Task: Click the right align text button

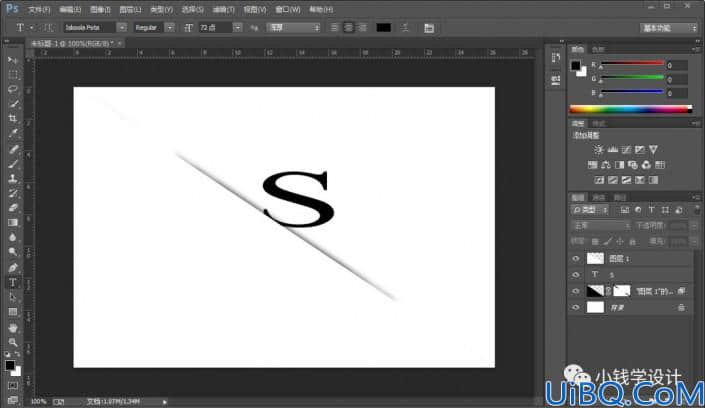Action: 362,28
